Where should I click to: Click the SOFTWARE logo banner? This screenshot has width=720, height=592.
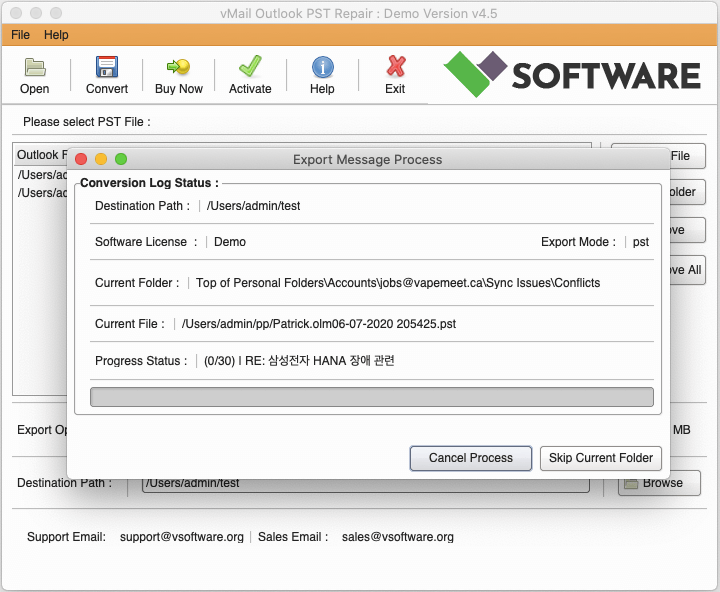point(572,75)
